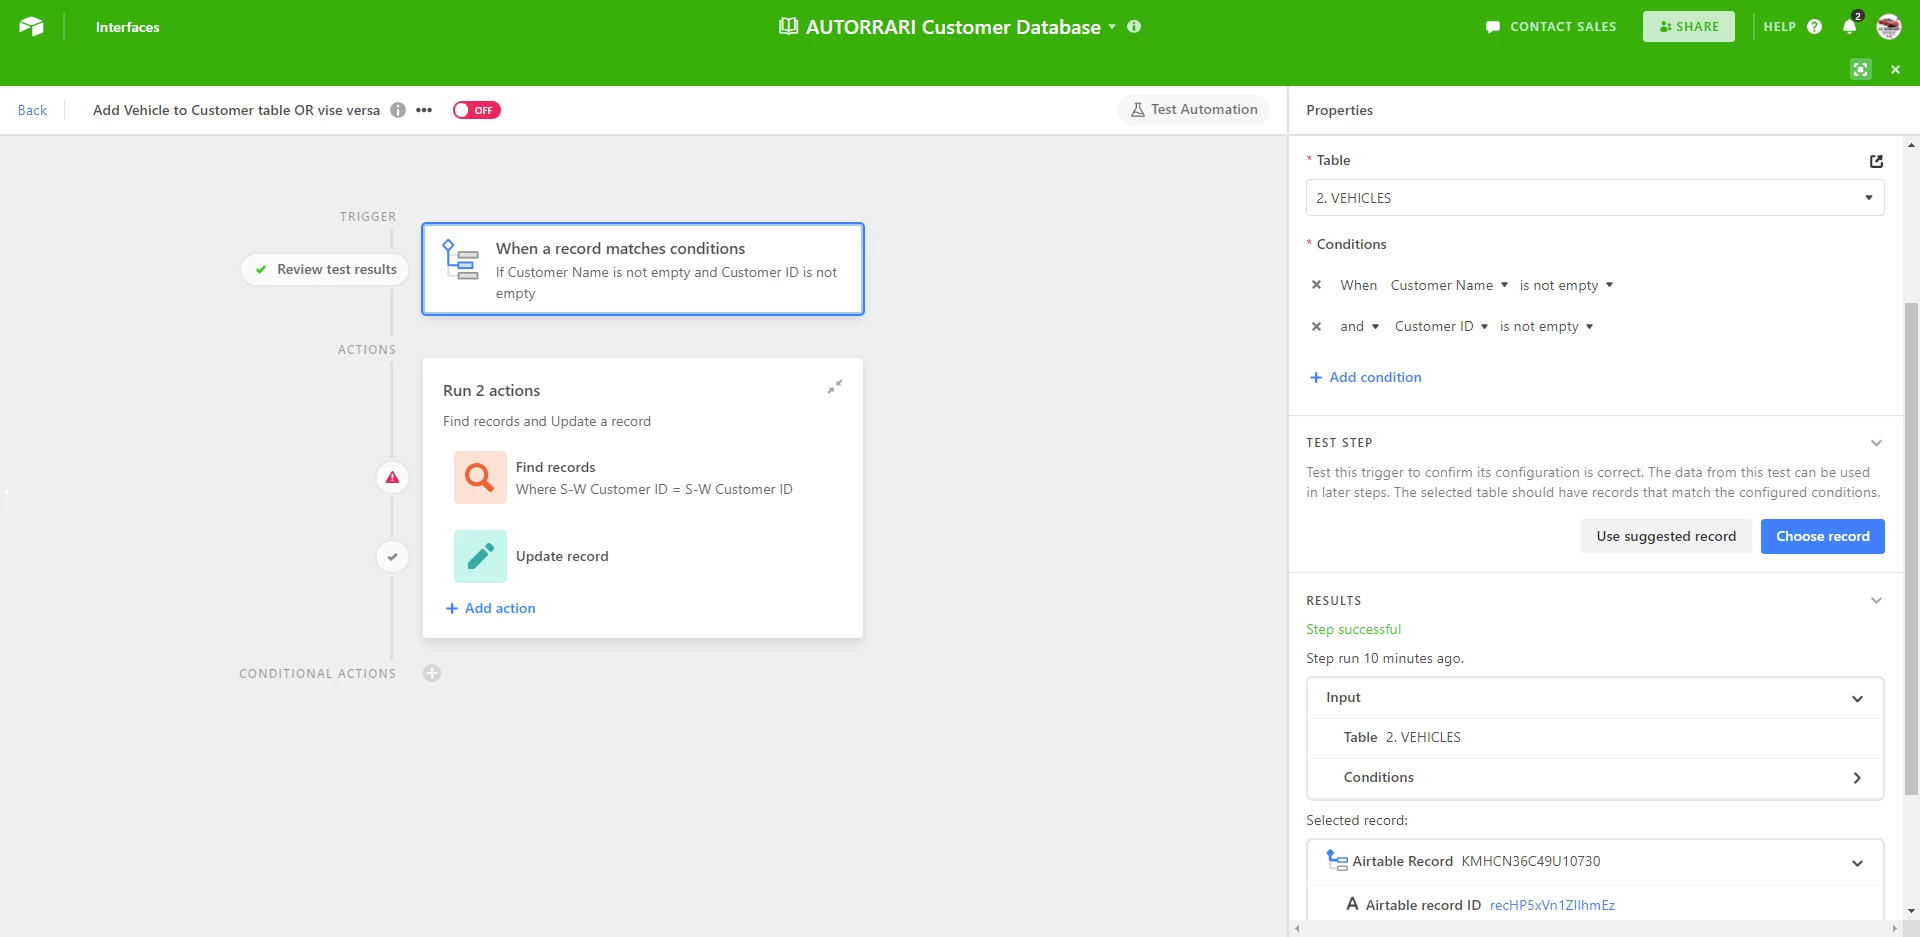
Task: Click Add action link
Action: click(x=491, y=608)
